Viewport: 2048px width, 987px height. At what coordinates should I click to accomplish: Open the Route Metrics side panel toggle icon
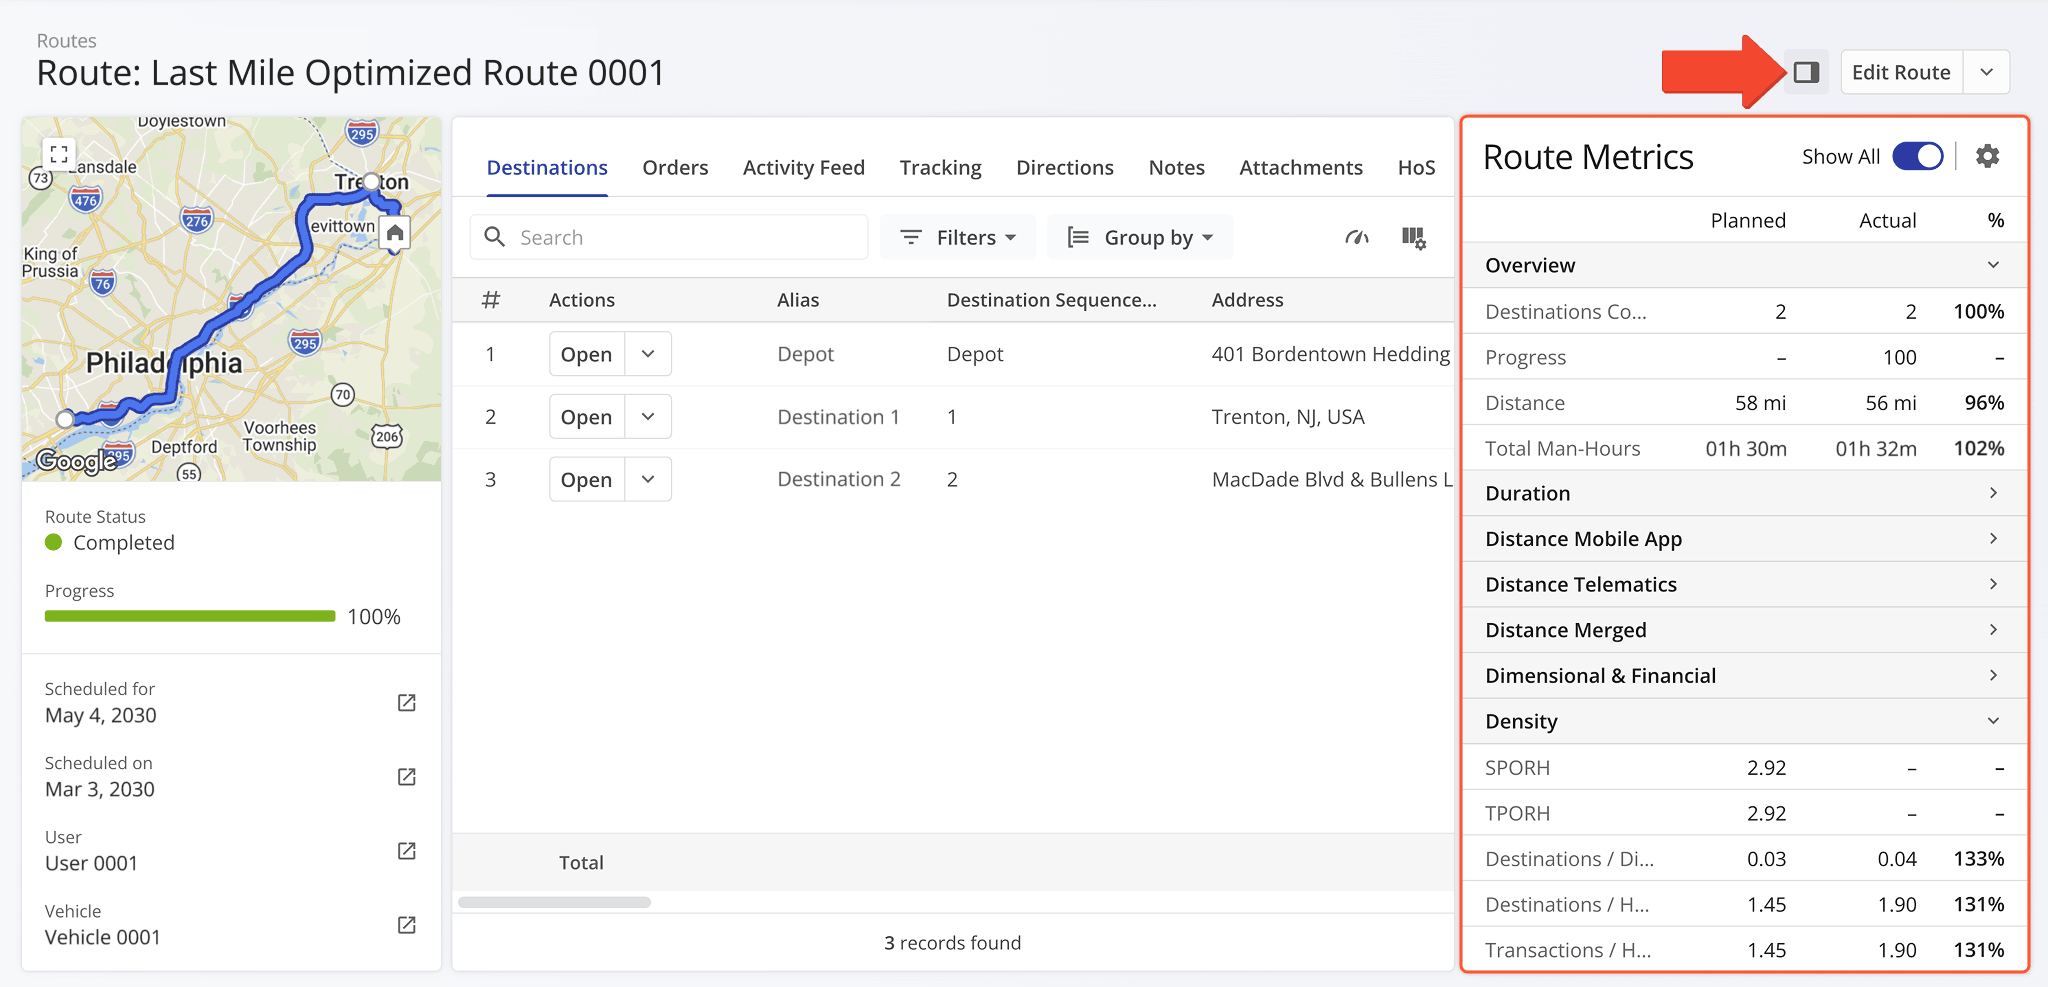click(1804, 71)
